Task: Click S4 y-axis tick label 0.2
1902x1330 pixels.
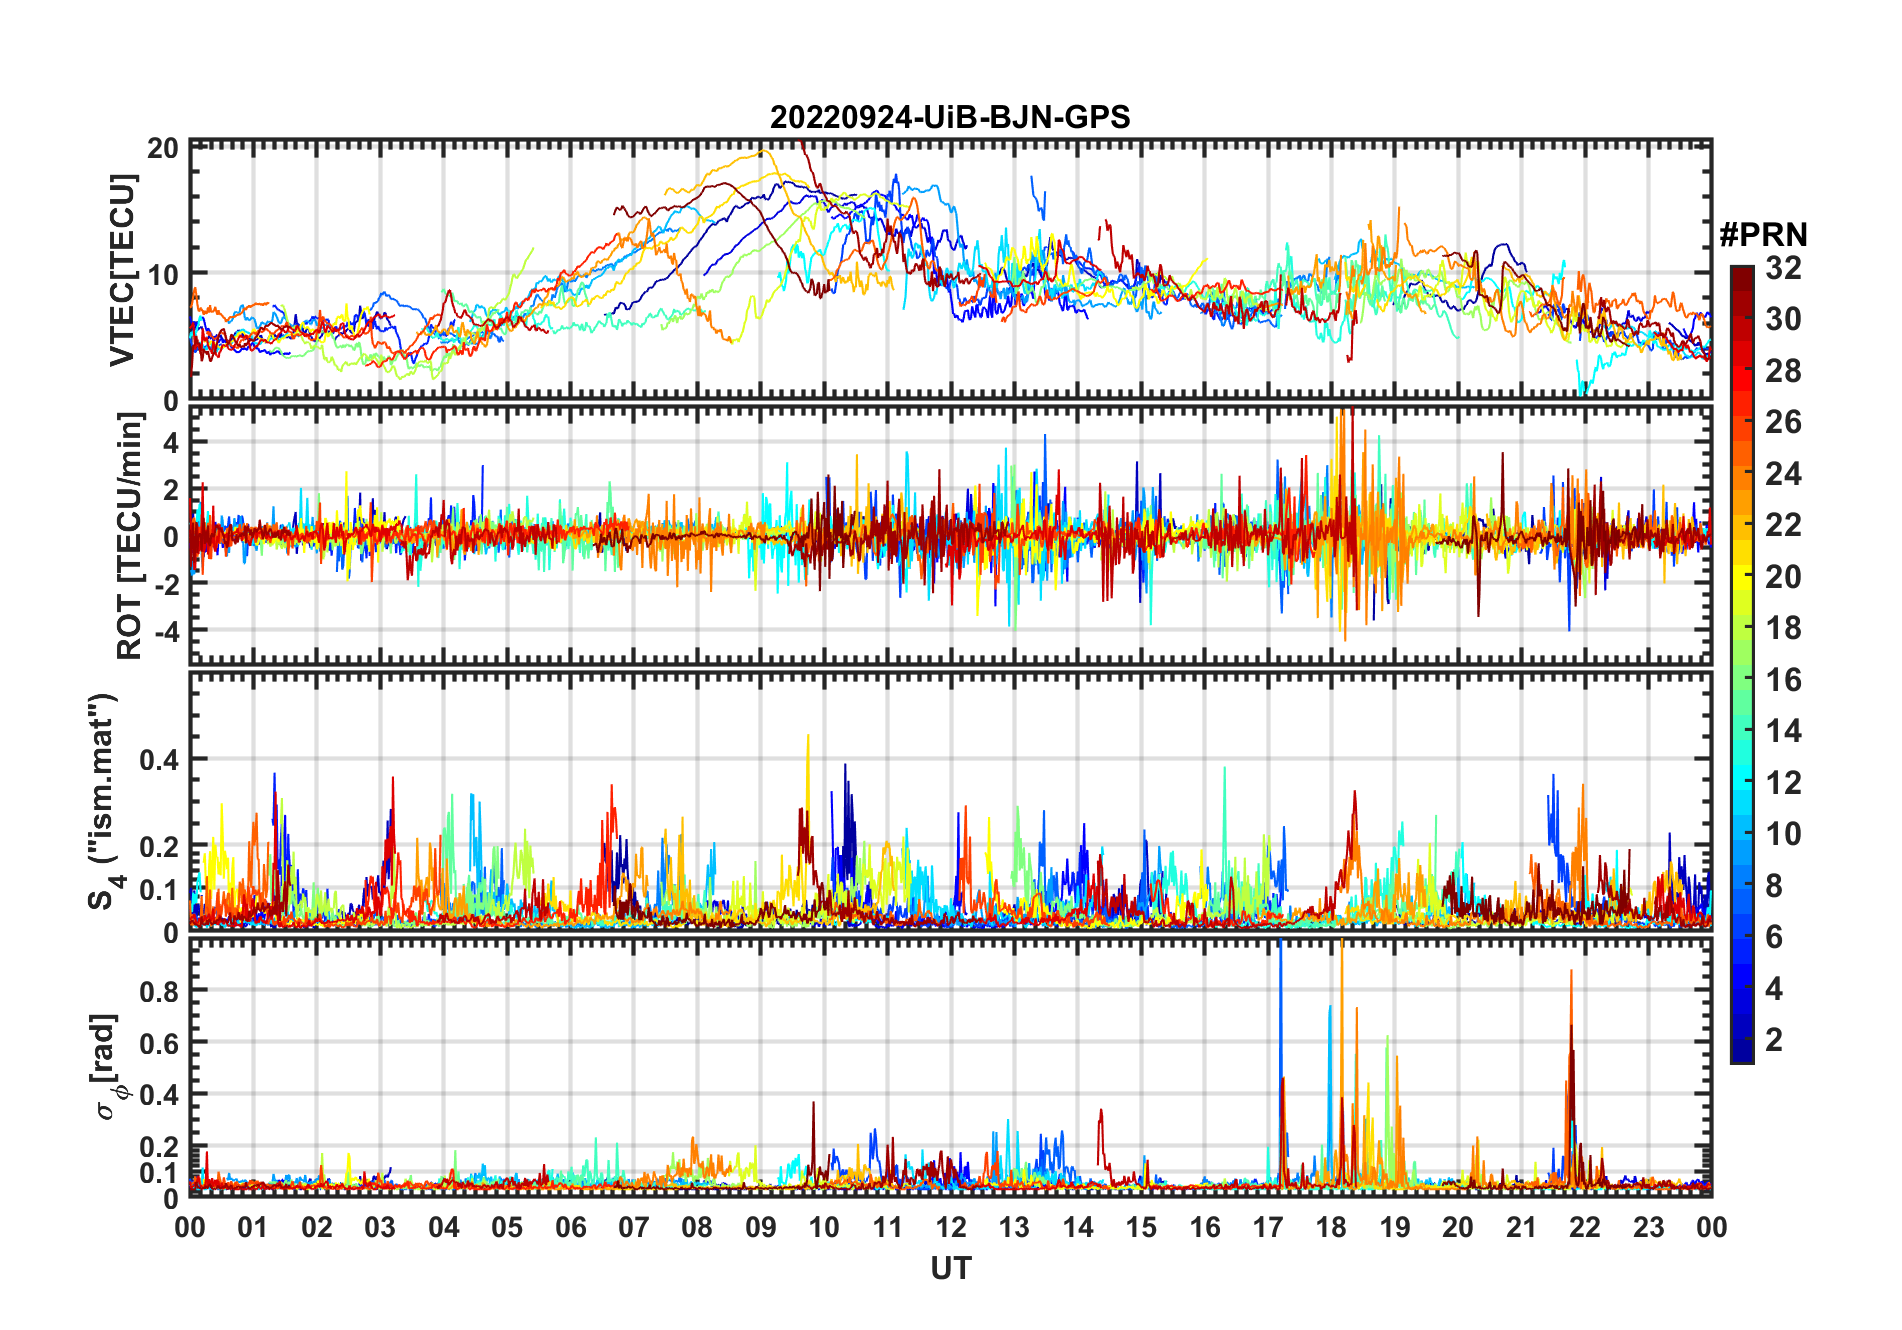Action: click(159, 846)
